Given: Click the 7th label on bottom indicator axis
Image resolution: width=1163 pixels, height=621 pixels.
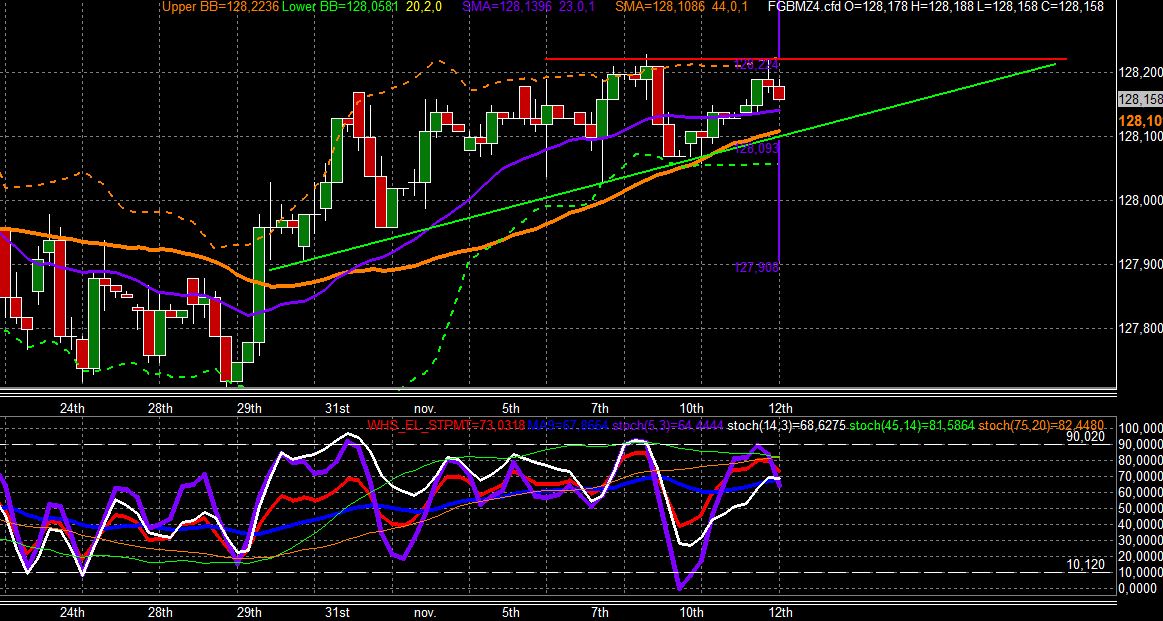Looking at the screenshot, I should point(600,613).
